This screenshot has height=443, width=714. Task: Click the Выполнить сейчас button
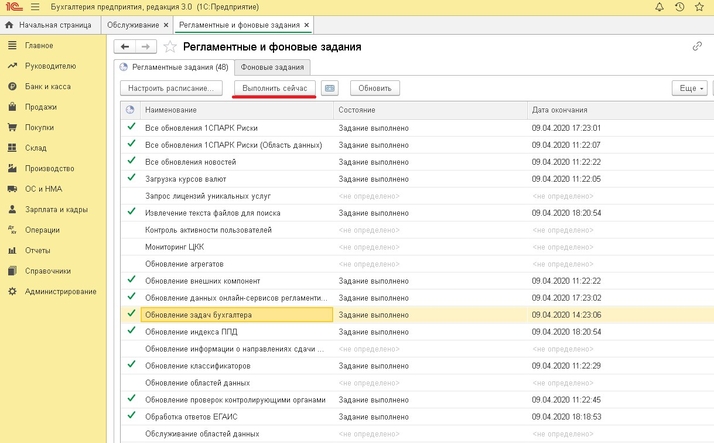(274, 88)
